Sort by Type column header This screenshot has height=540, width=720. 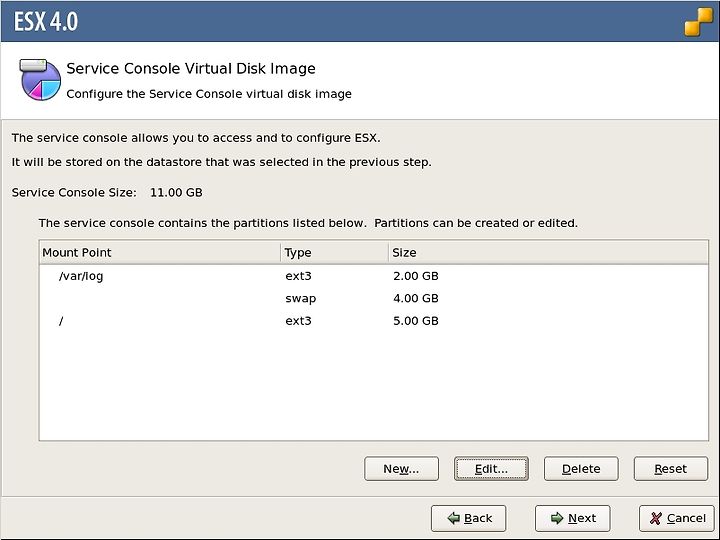pos(334,253)
